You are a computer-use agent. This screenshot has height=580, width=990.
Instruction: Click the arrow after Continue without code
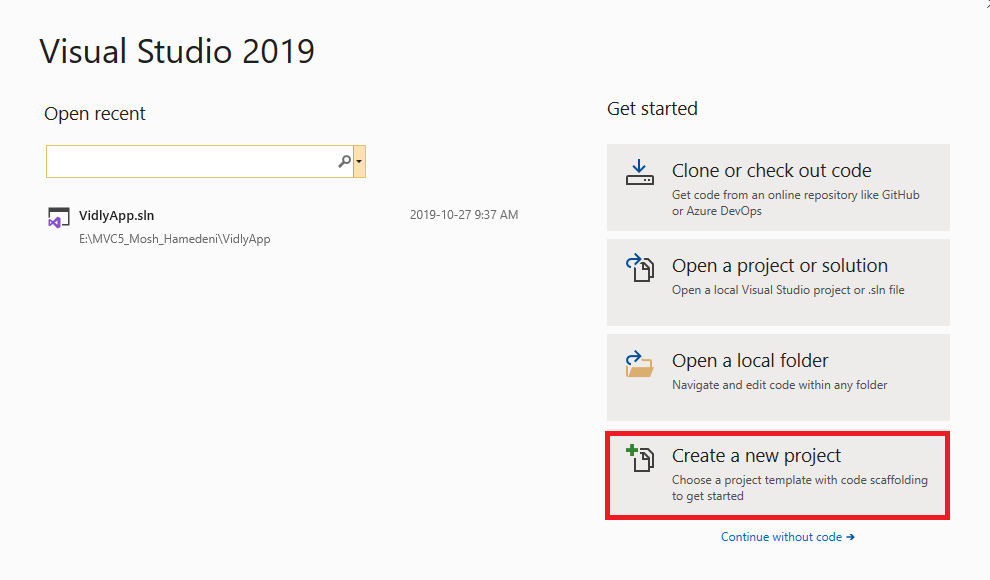(x=850, y=537)
